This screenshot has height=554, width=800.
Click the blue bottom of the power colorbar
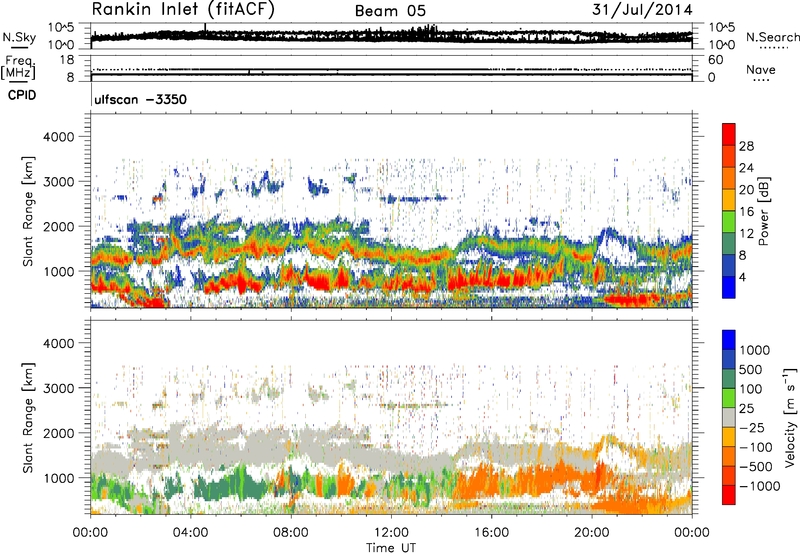729,287
